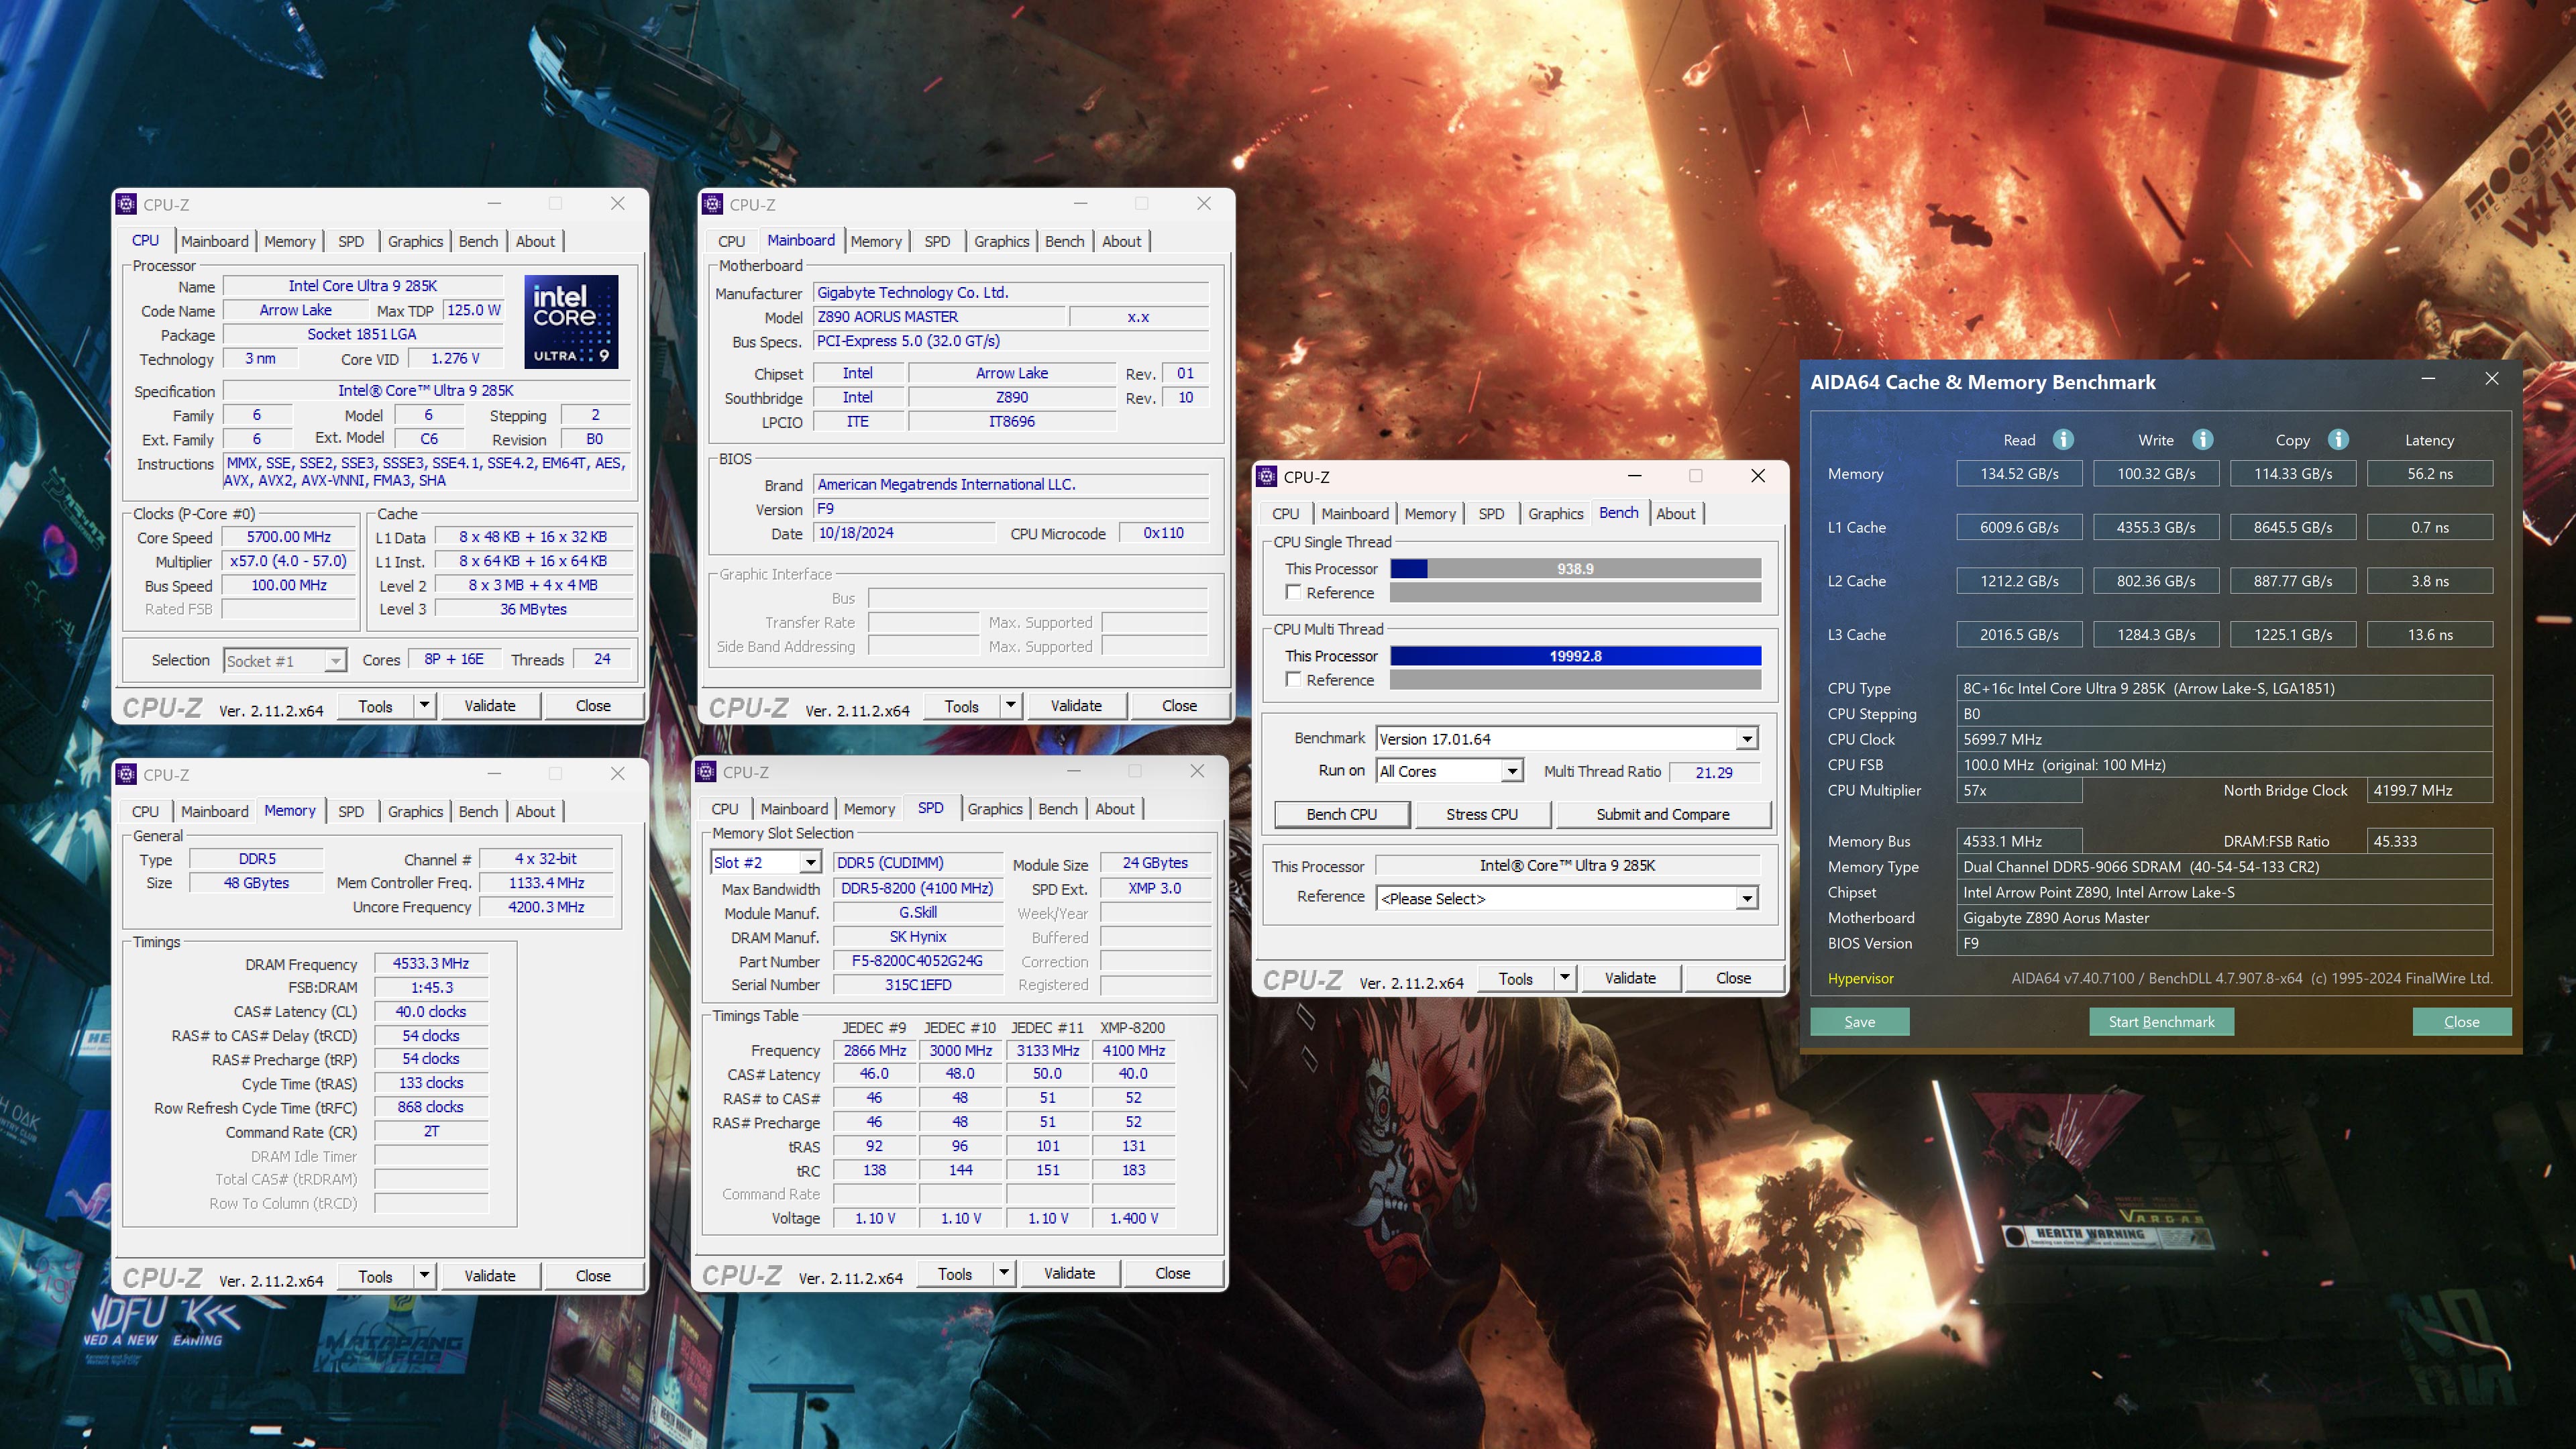The height and width of the screenshot is (1449, 2576).
Task: Click Save in AIDA64 window
Action: pyautogui.click(x=1860, y=1021)
